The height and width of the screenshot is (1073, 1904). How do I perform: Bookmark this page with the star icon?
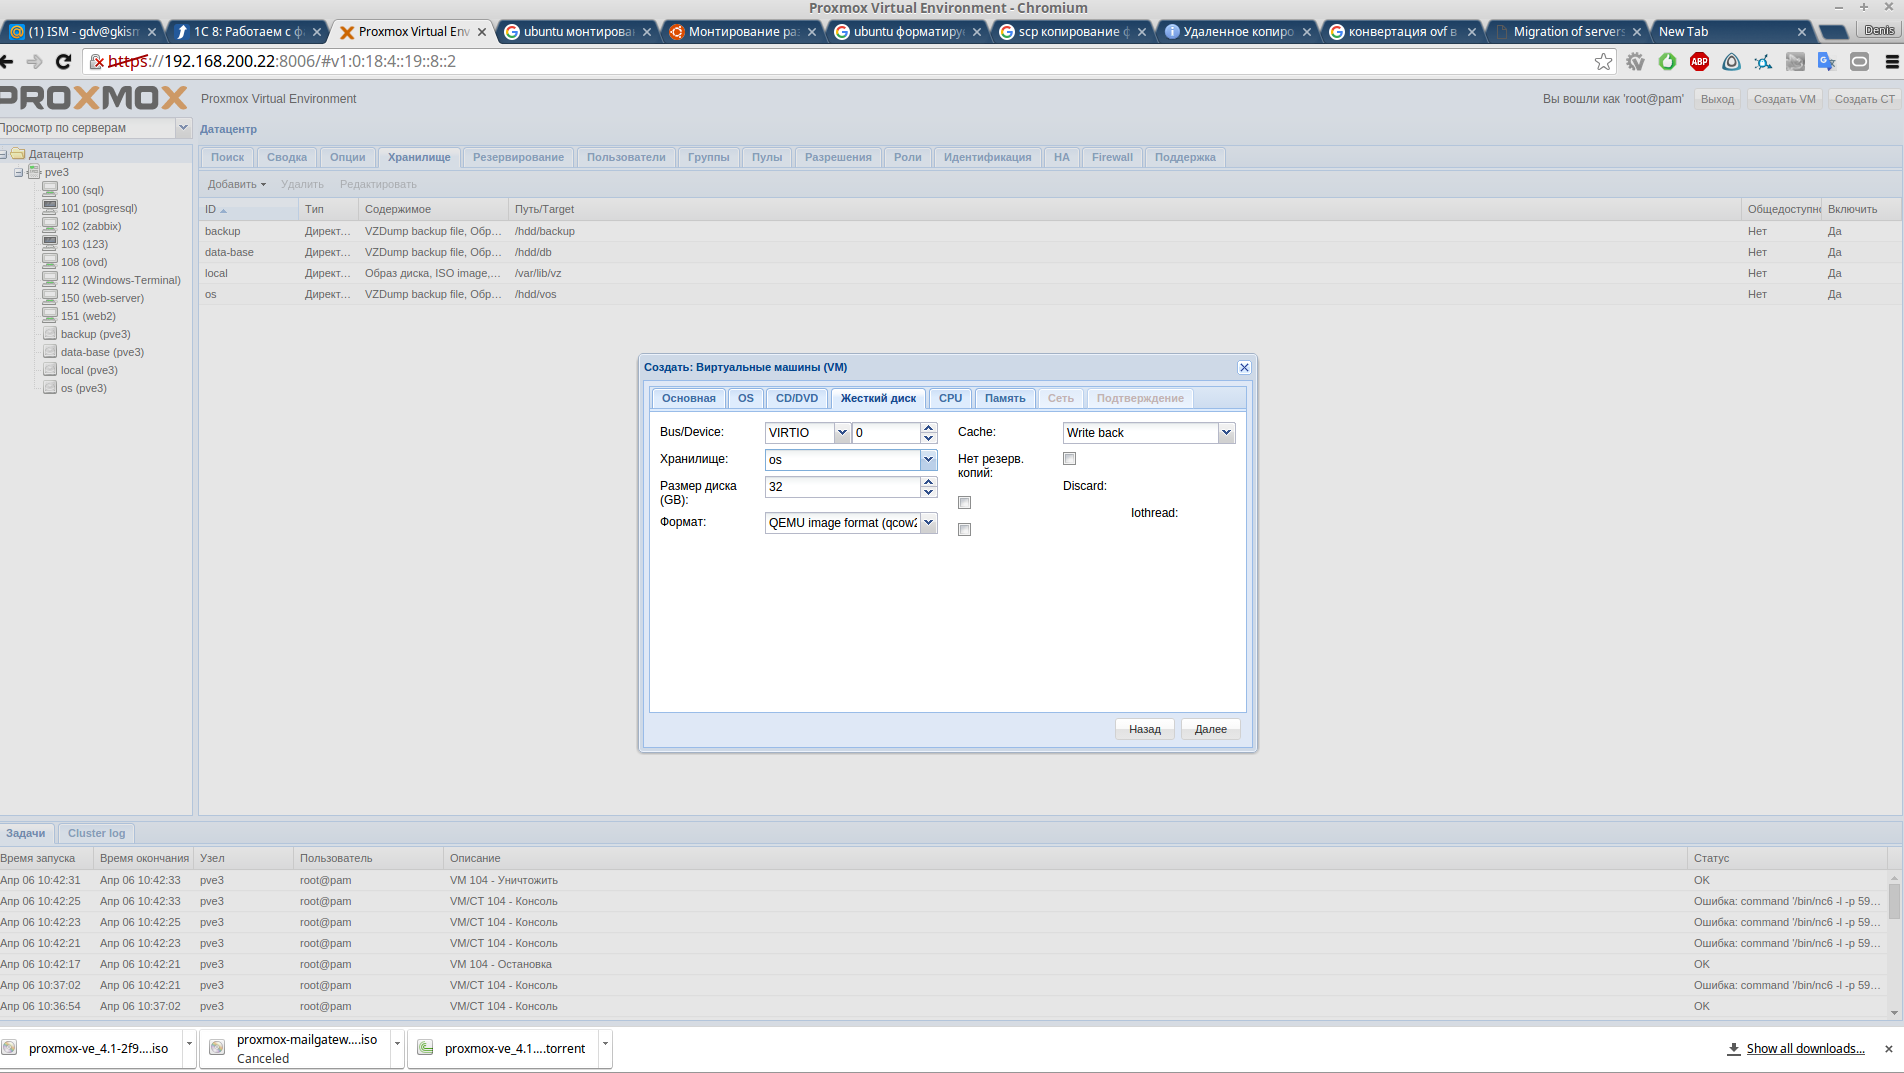coord(1603,62)
